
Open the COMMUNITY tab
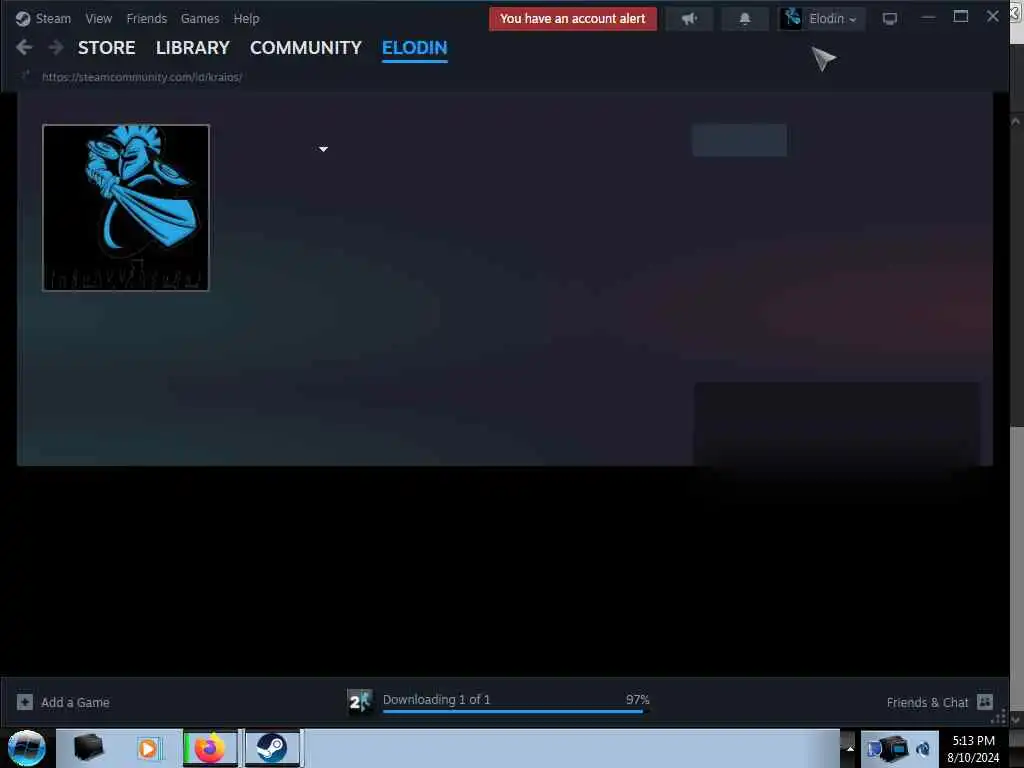coord(306,48)
